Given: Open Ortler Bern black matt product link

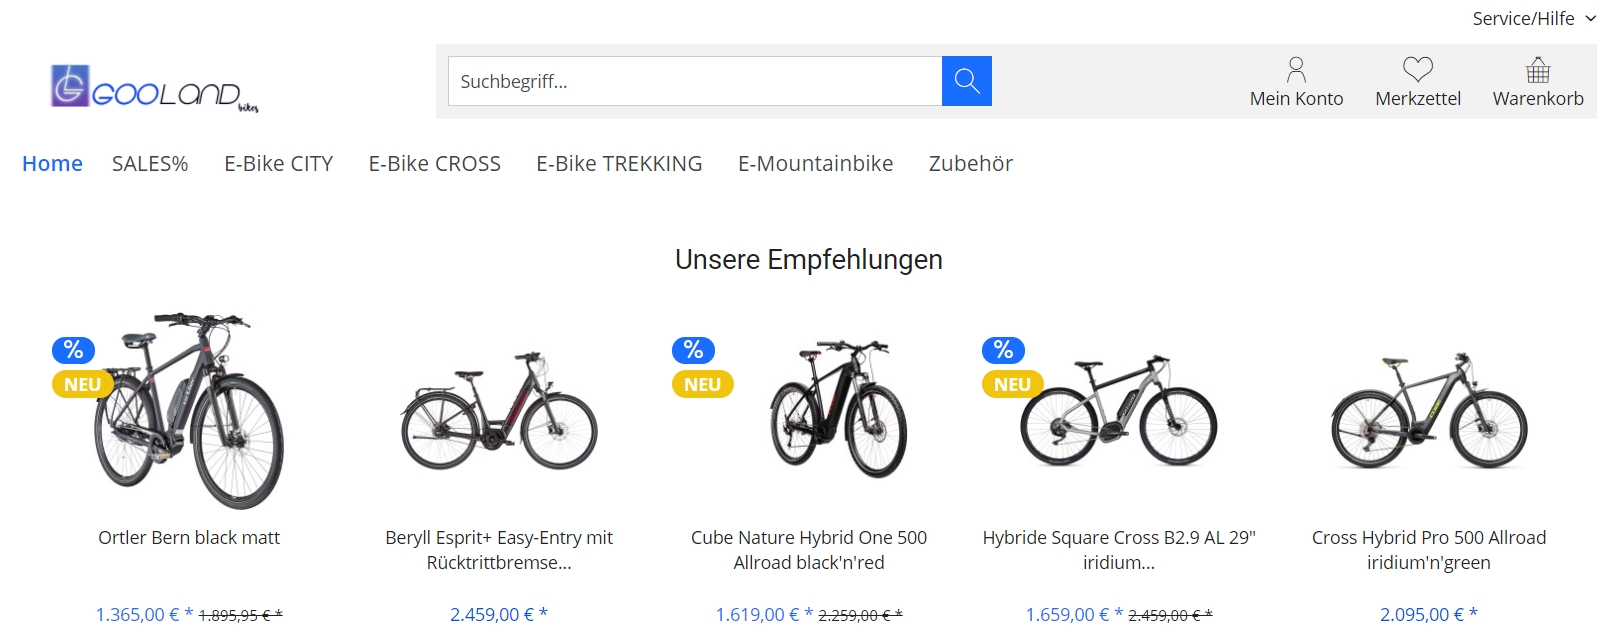Looking at the screenshot, I should point(189,538).
